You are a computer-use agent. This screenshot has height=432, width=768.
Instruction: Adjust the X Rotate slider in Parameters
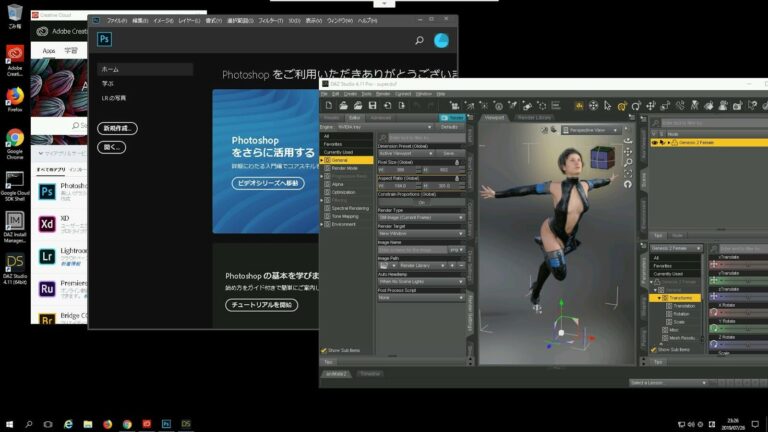740,312
